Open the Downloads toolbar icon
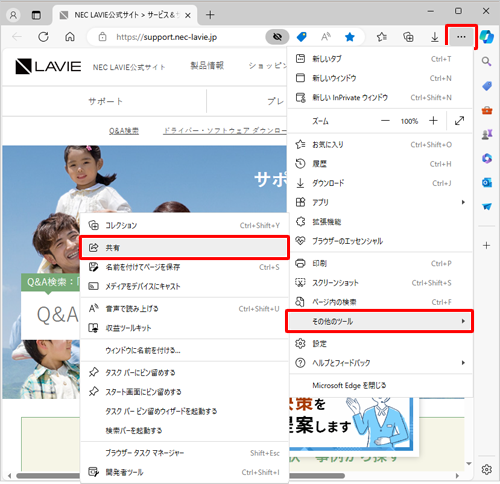The image size is (500, 484). 435,37
